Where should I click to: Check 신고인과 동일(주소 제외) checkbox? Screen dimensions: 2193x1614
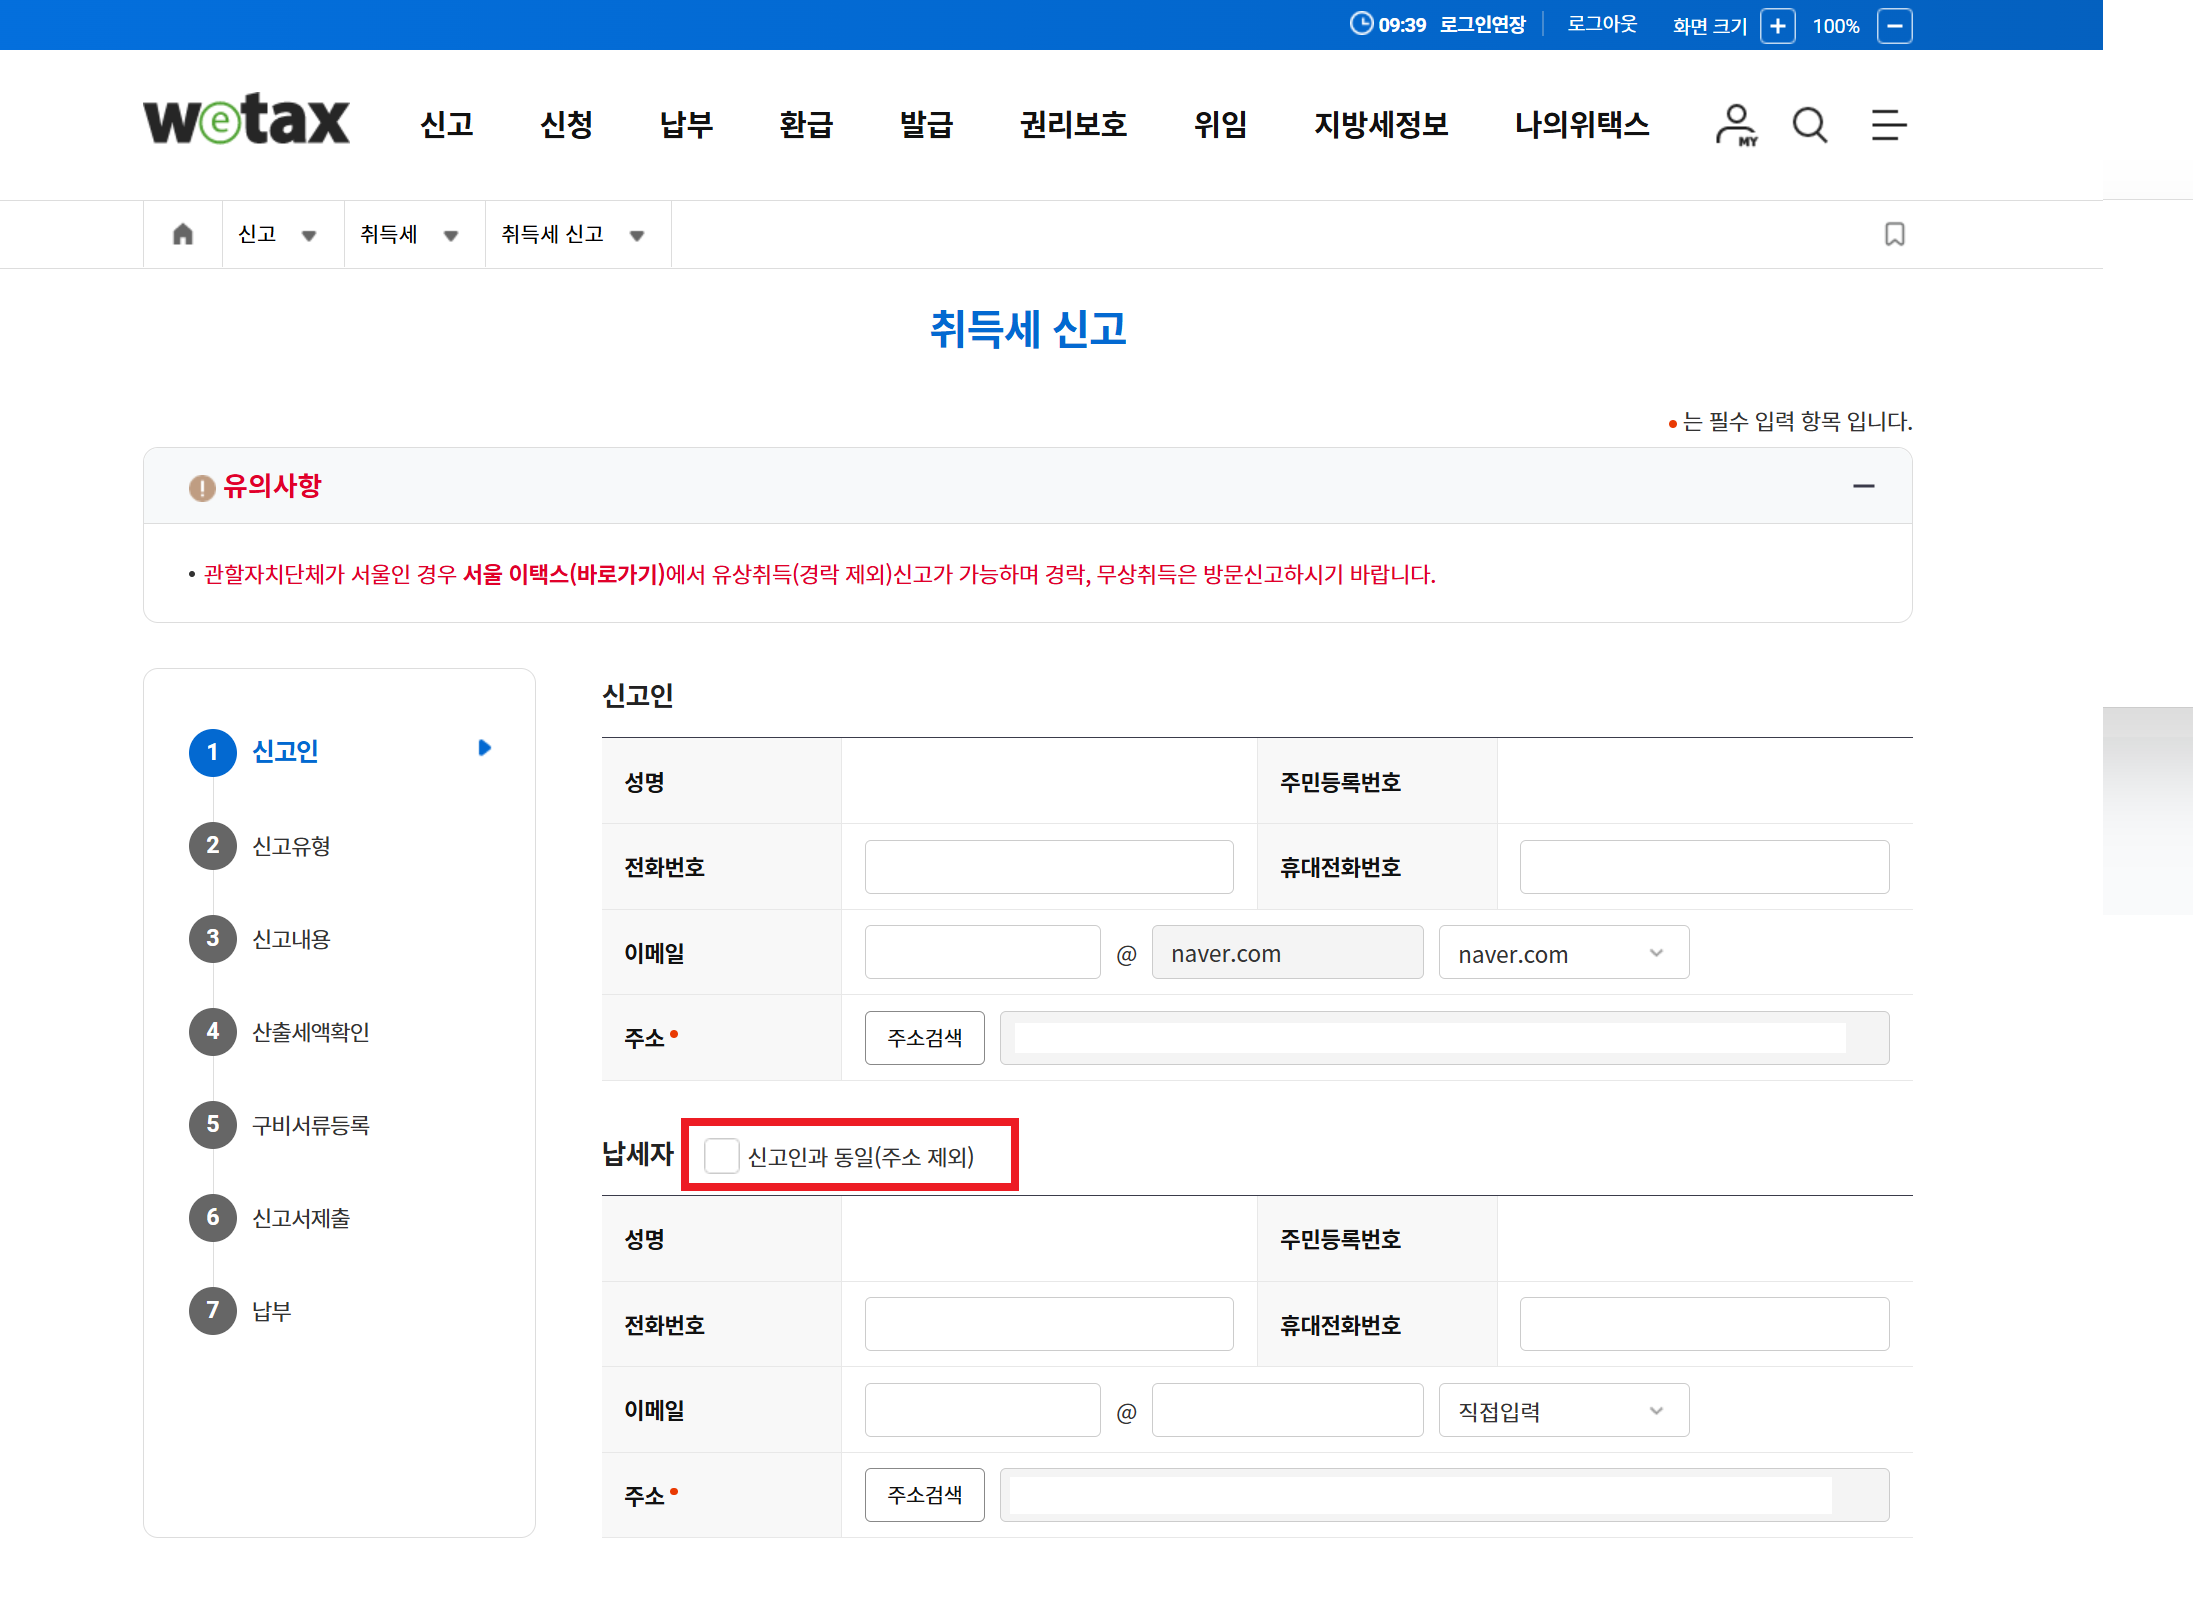coord(721,1156)
